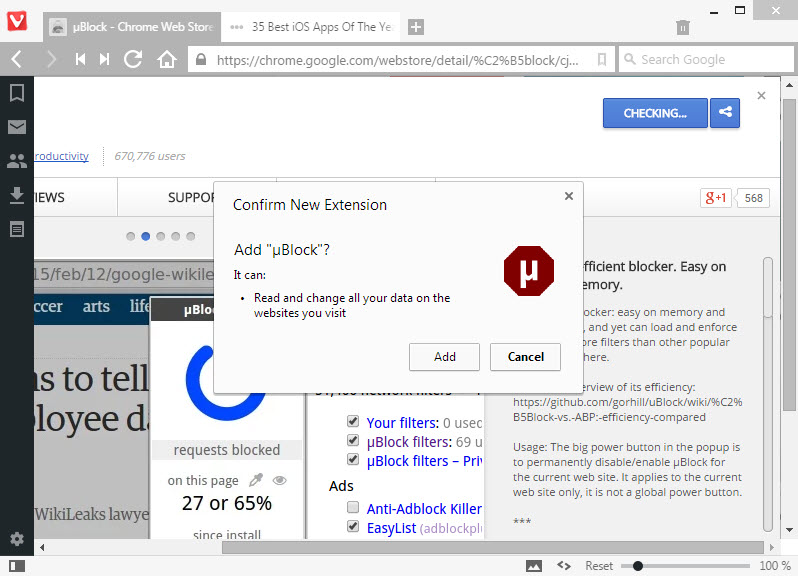Click the 100 % zoom value

coord(775,566)
